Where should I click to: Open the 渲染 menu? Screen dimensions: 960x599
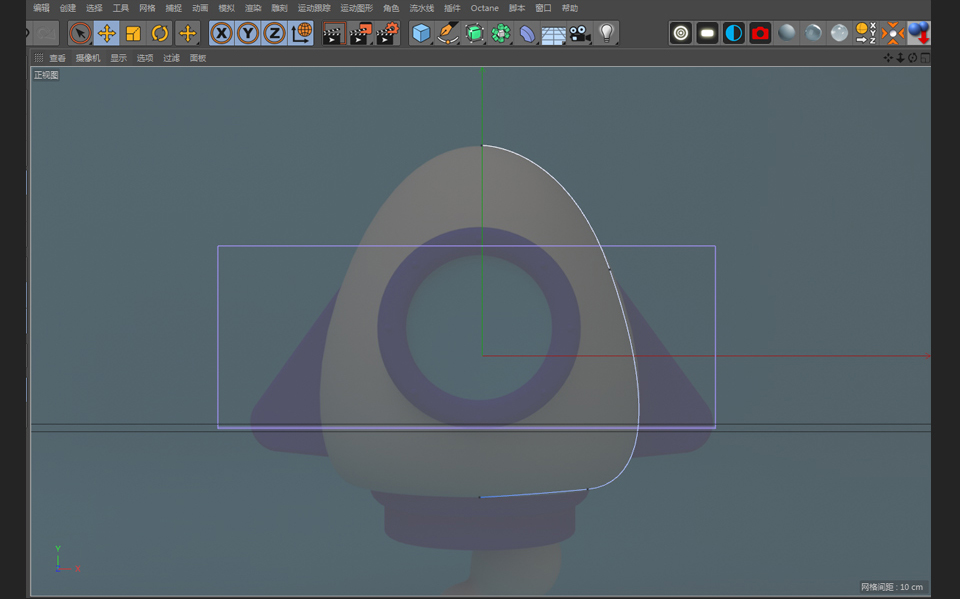pyautogui.click(x=253, y=8)
